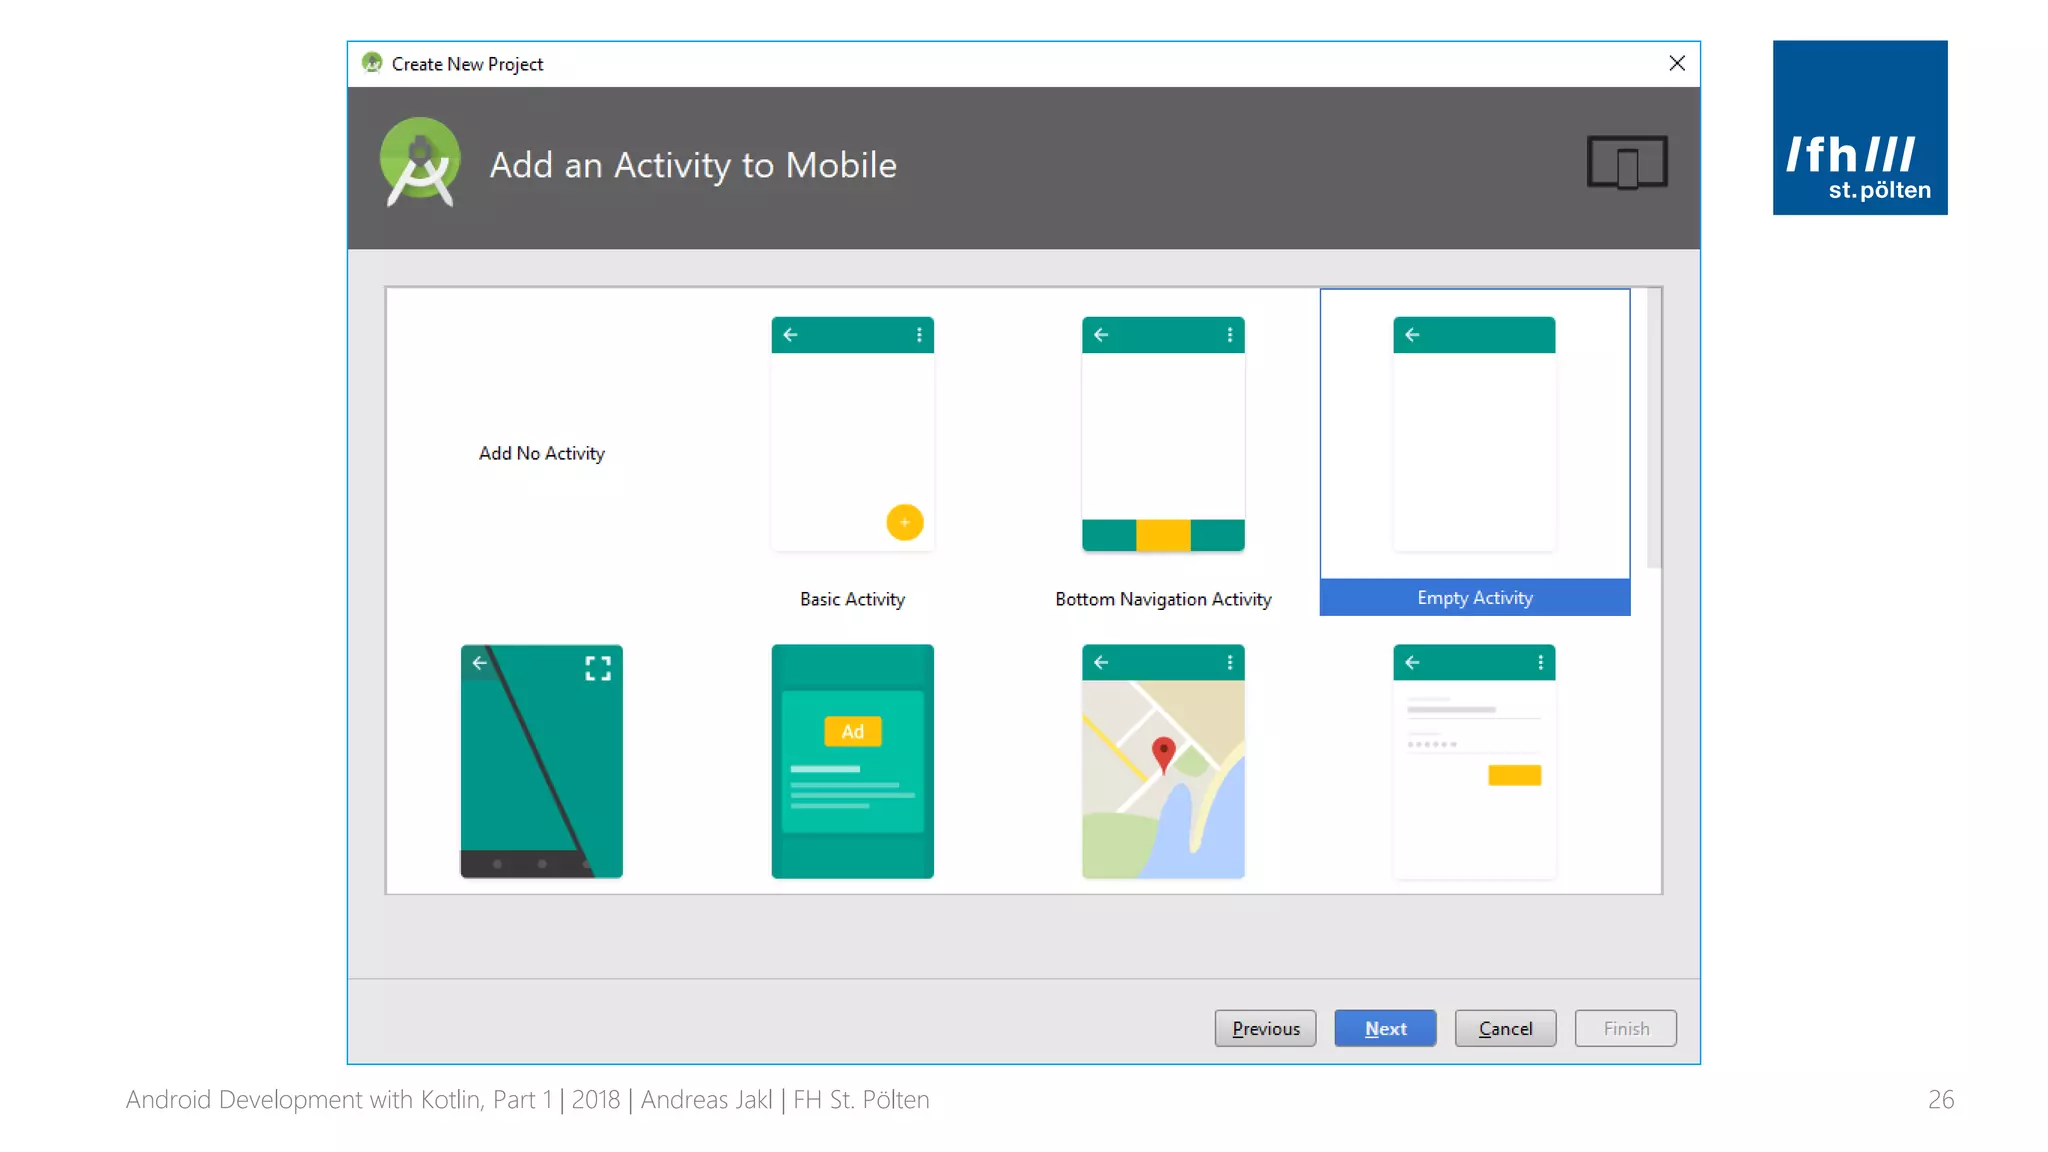Click the Finish button
The width and height of the screenshot is (2048, 1152).
pos(1625,1028)
